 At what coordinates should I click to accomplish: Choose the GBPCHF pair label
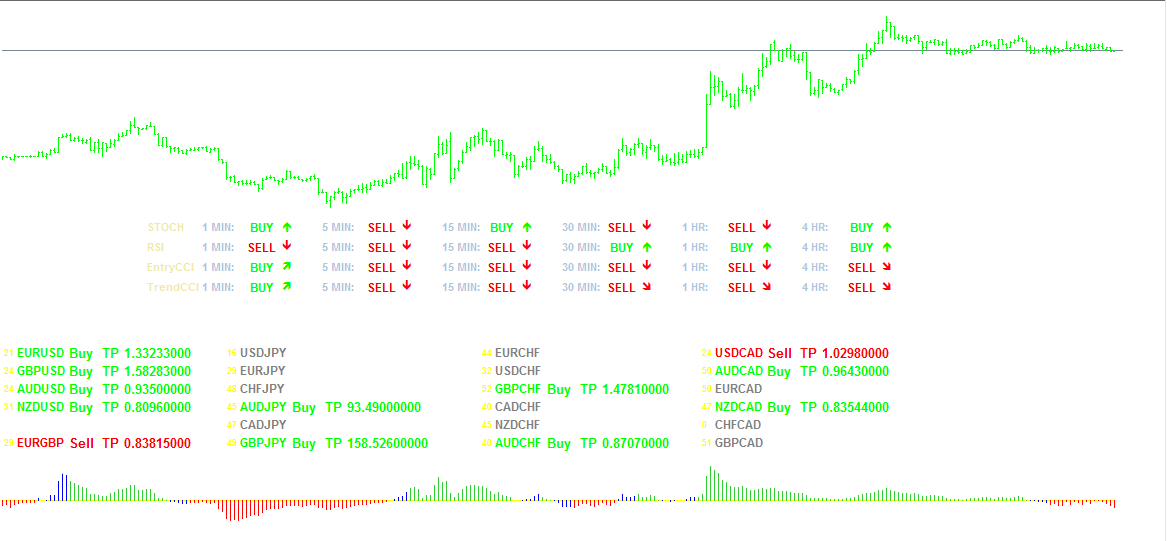pos(519,389)
